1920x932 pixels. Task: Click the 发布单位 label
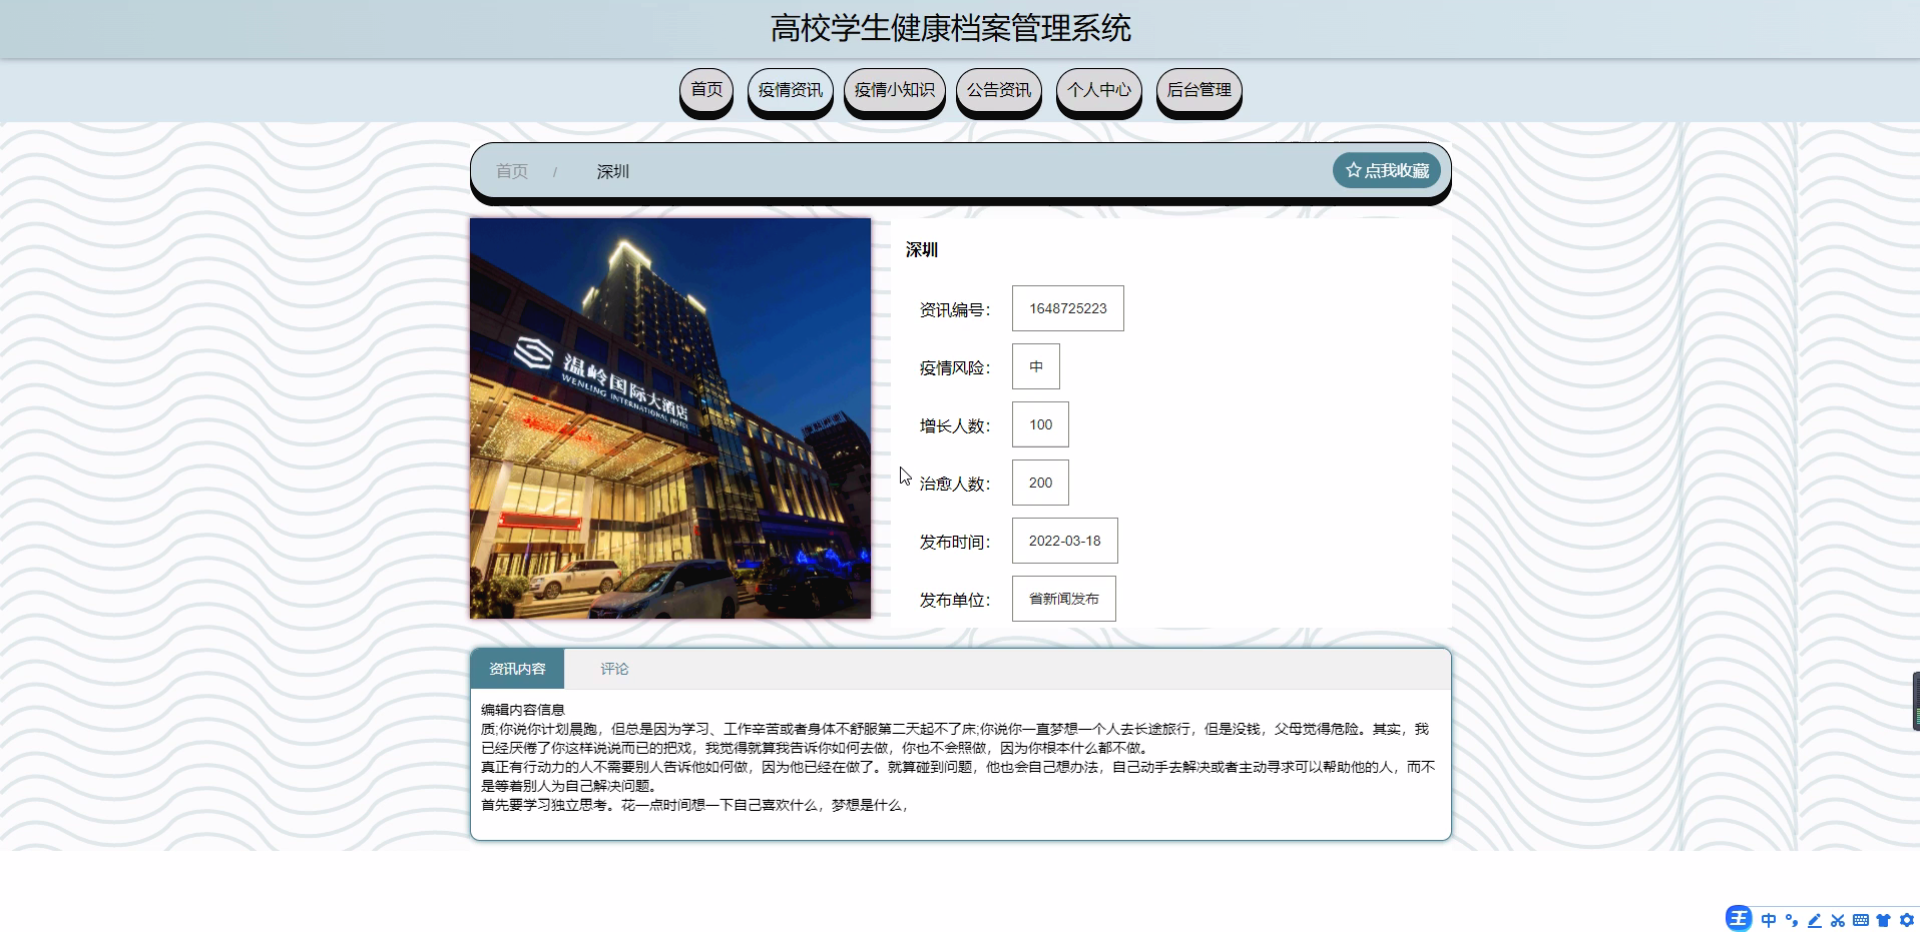click(955, 600)
